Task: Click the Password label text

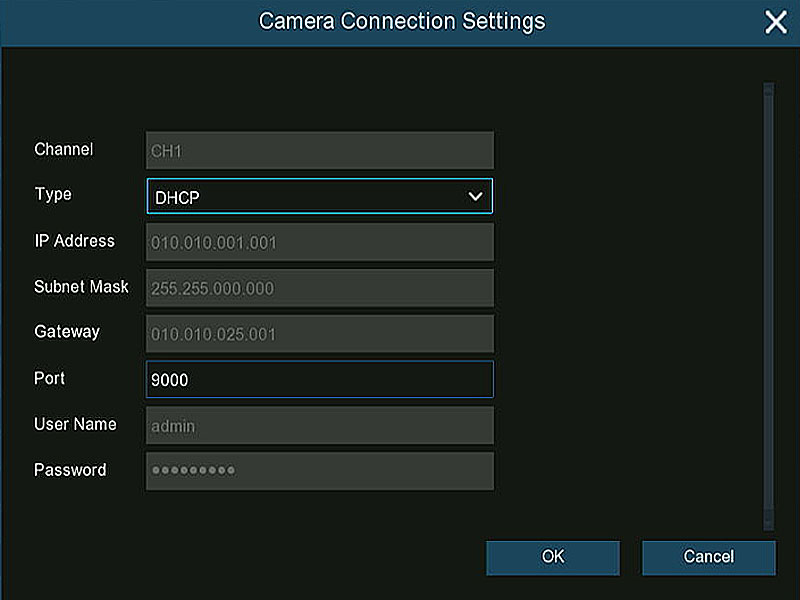Action: tap(70, 470)
